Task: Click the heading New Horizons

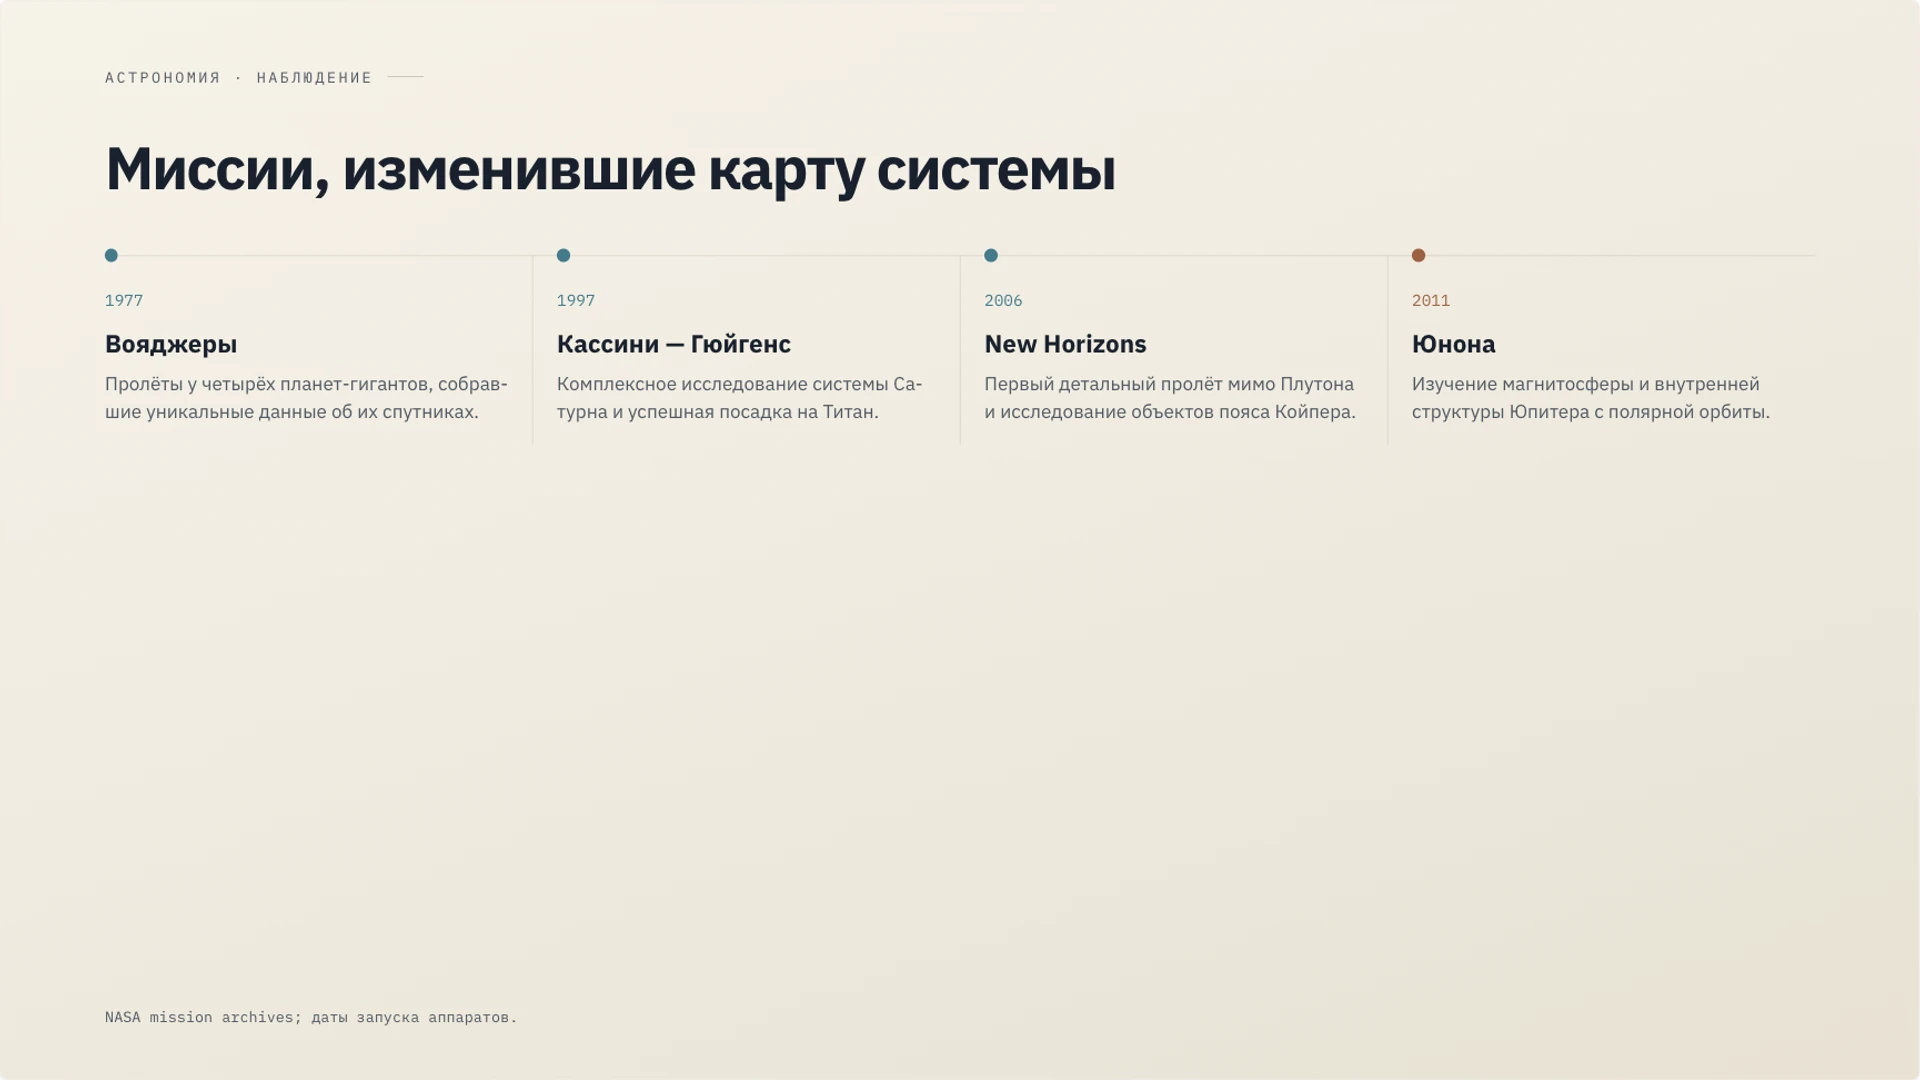Action: 1065,344
